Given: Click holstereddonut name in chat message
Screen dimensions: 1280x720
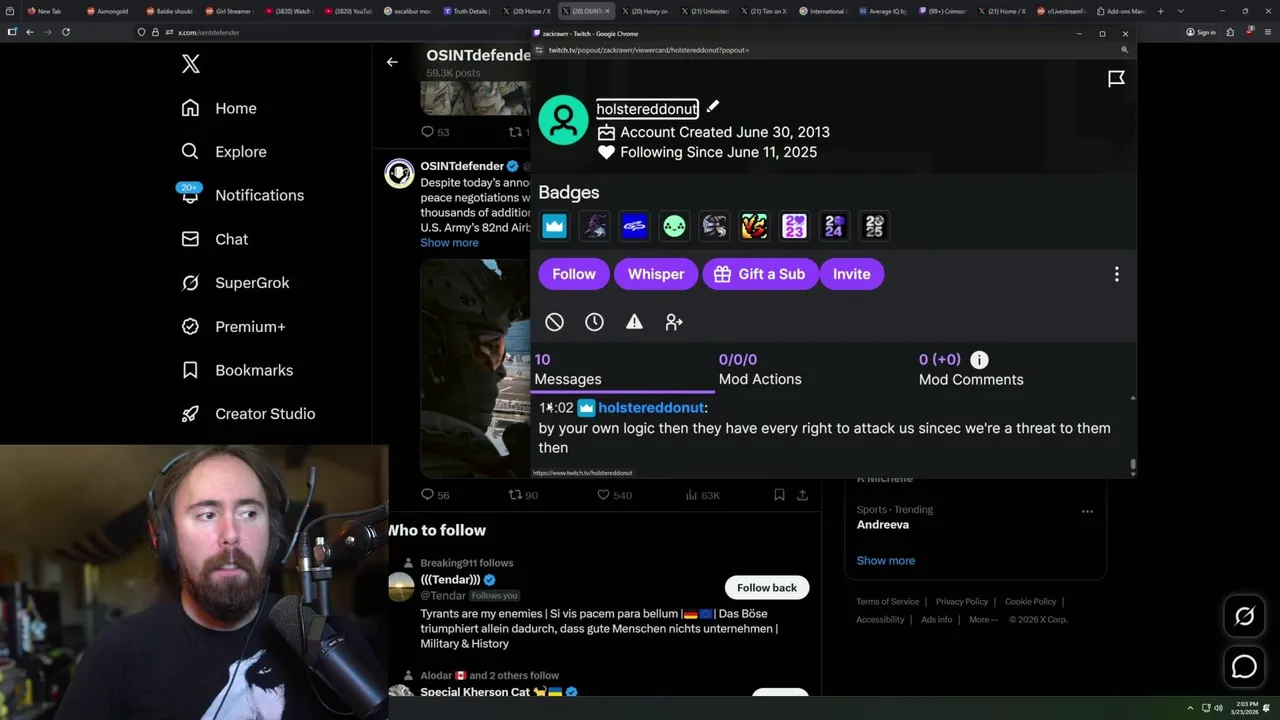Looking at the screenshot, I should [x=651, y=408].
